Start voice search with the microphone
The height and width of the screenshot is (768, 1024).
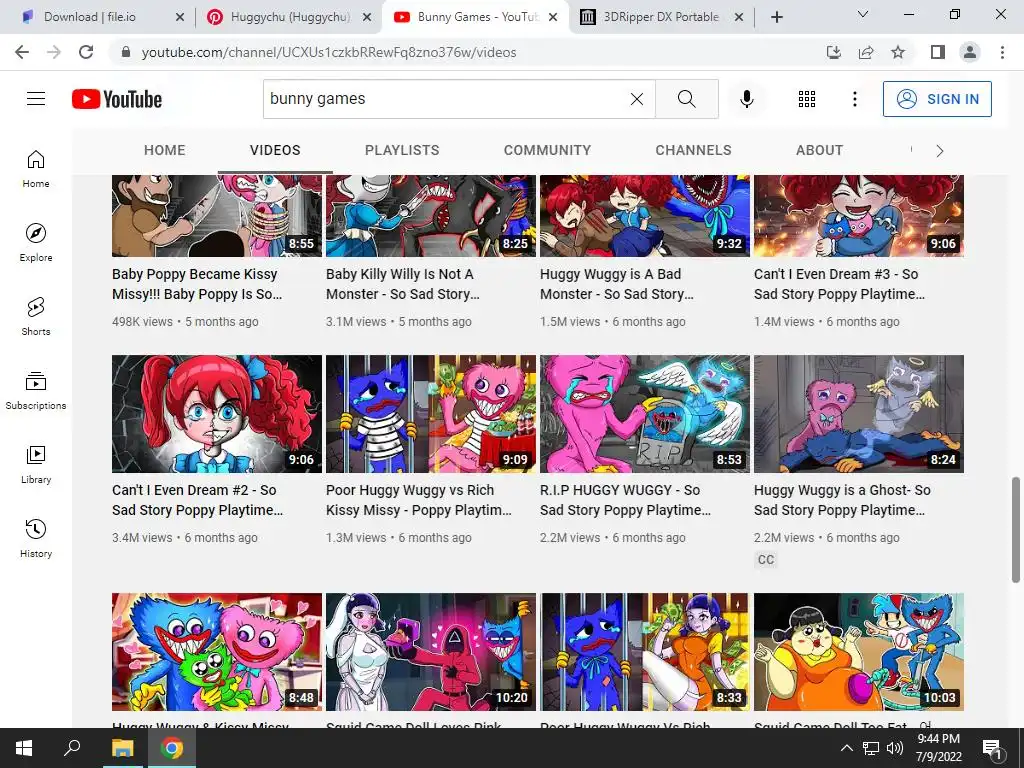[746, 99]
